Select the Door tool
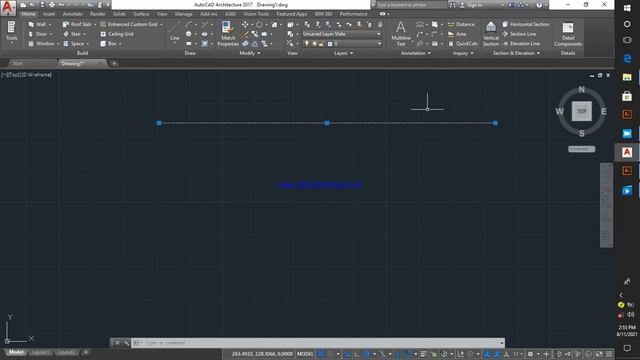Image resolution: width=640 pixels, height=360 pixels. pos(38,34)
